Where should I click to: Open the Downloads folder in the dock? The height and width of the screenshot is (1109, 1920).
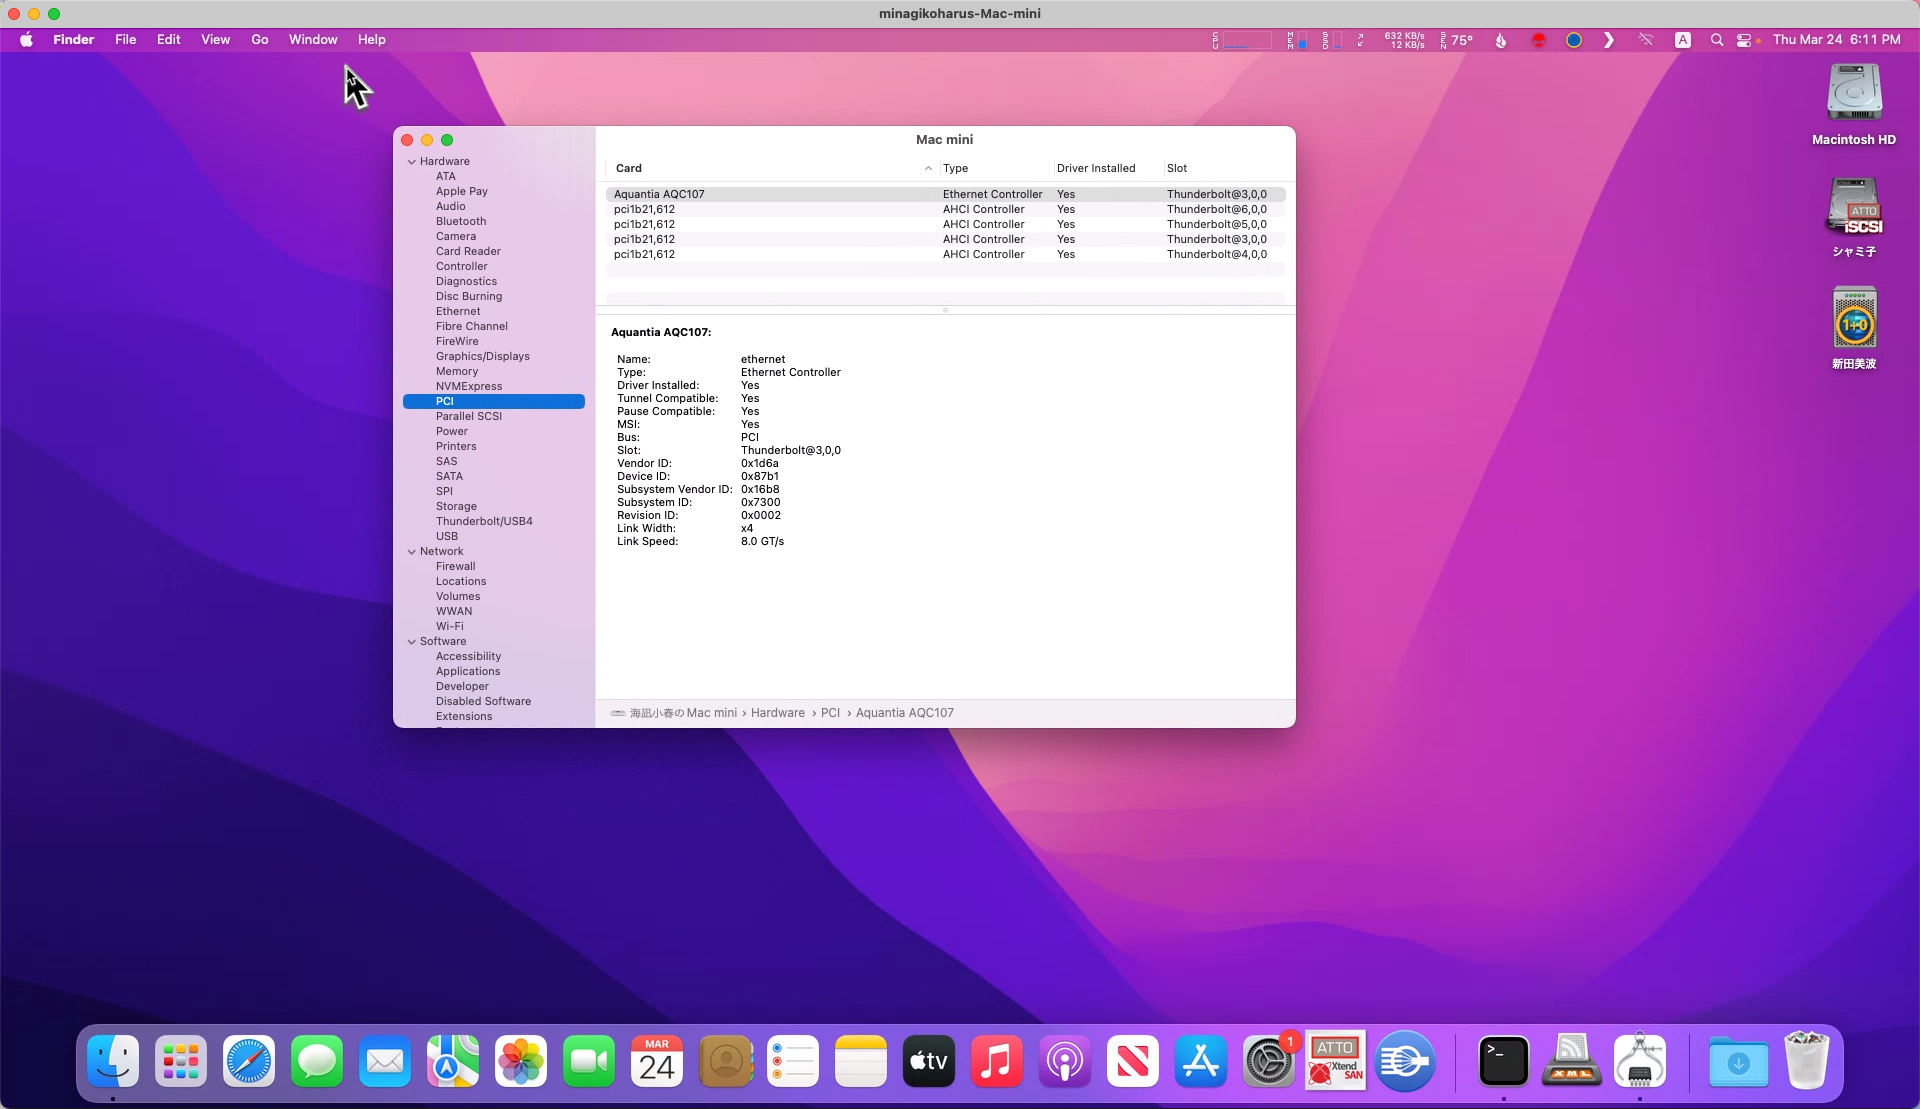point(1738,1061)
